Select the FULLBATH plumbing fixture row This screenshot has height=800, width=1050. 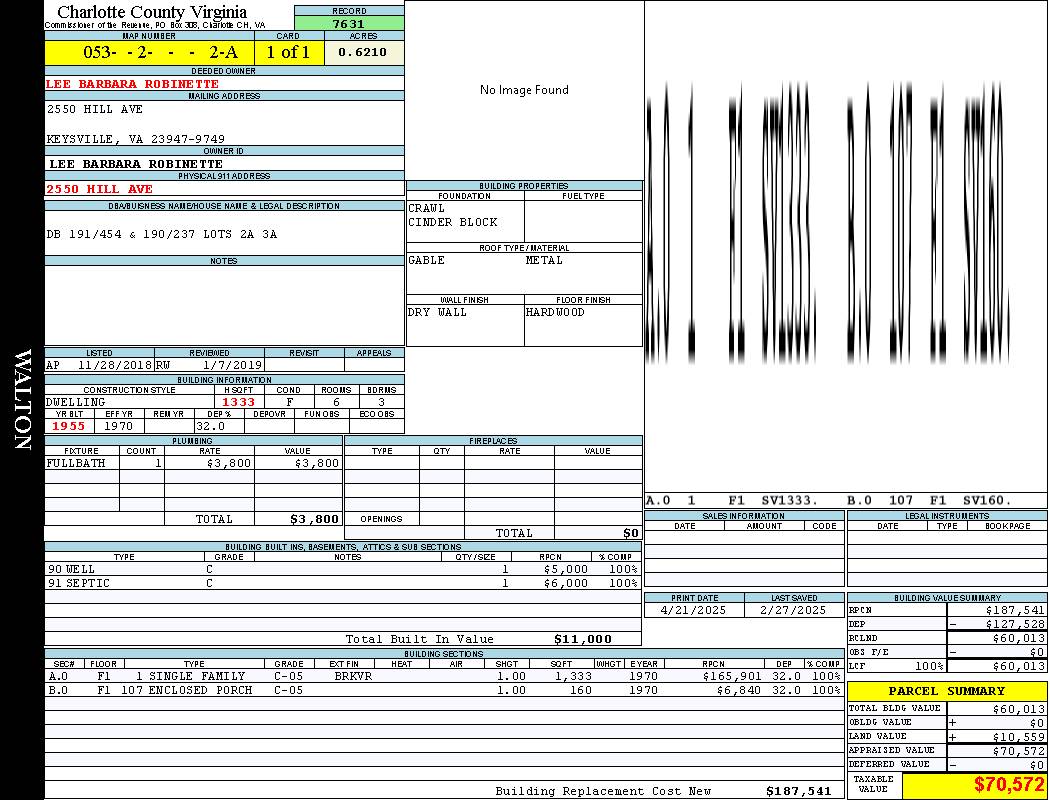point(194,463)
